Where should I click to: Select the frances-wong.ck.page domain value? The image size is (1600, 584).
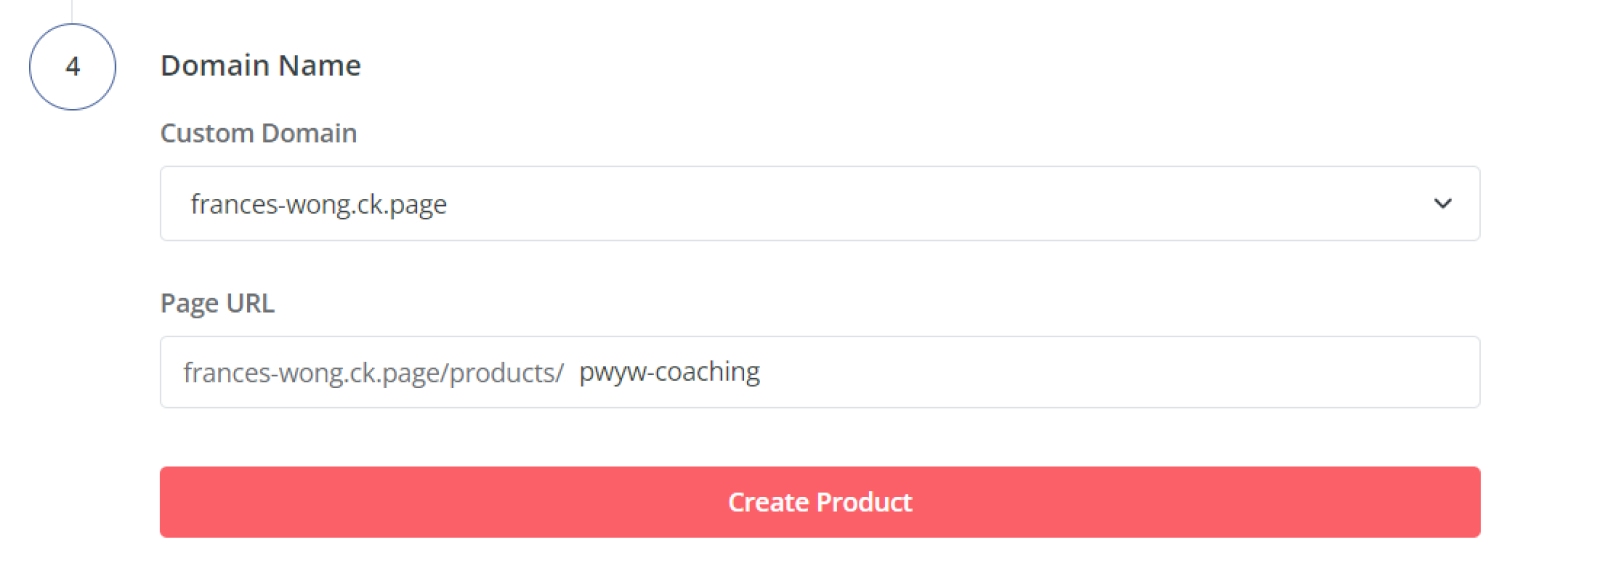318,205
